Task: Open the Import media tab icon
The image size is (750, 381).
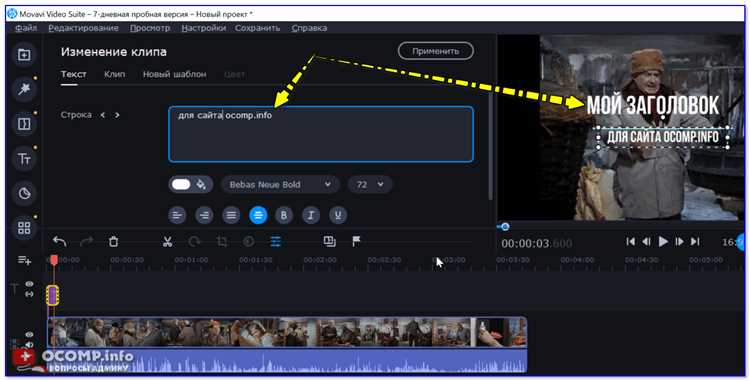Action: pyautogui.click(x=24, y=54)
